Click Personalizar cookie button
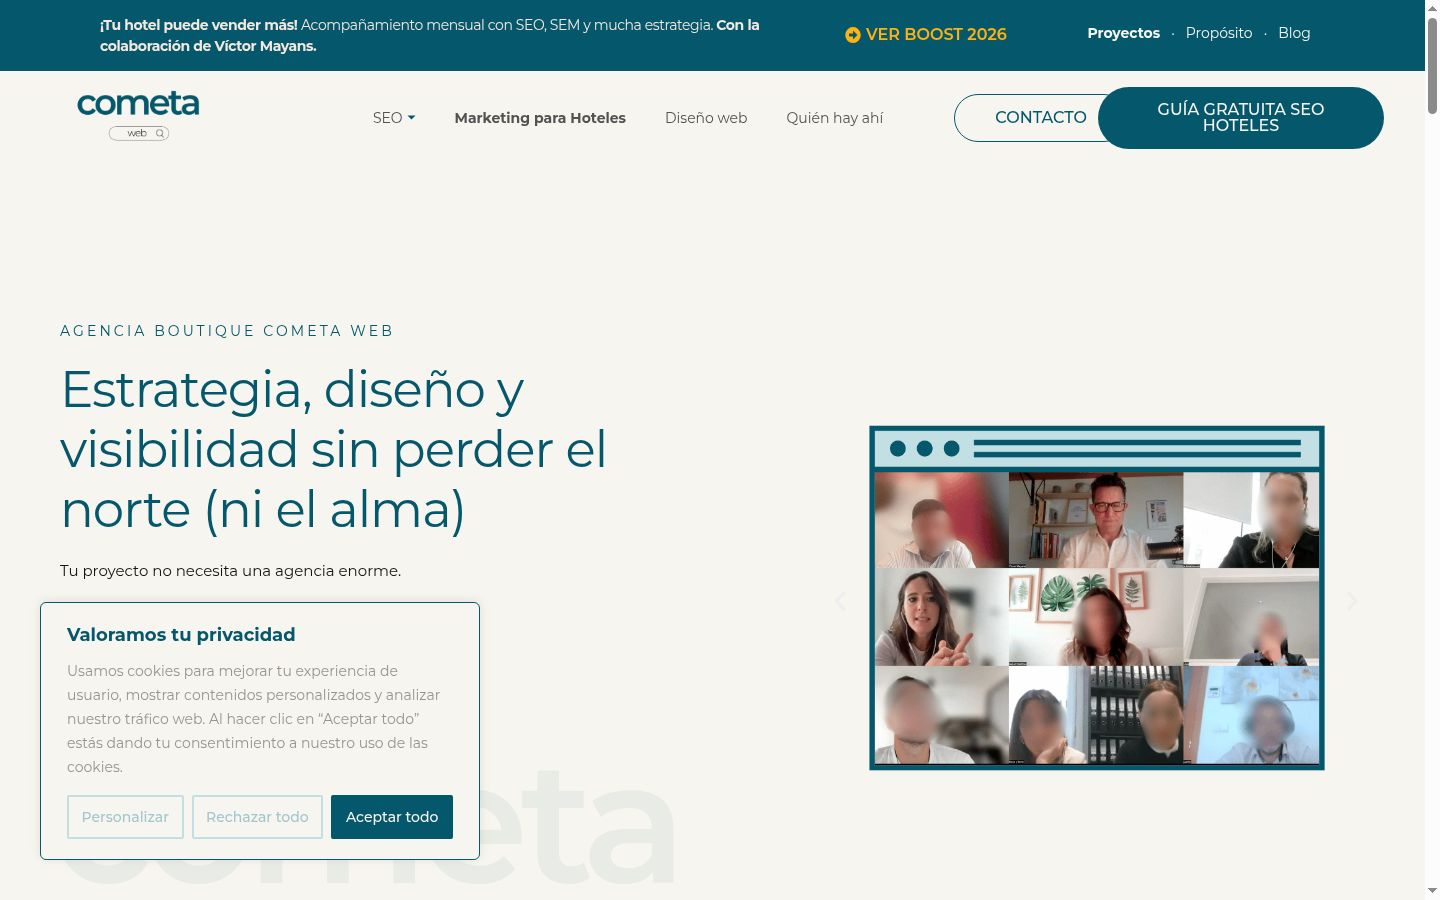The image size is (1440, 900). coord(125,817)
